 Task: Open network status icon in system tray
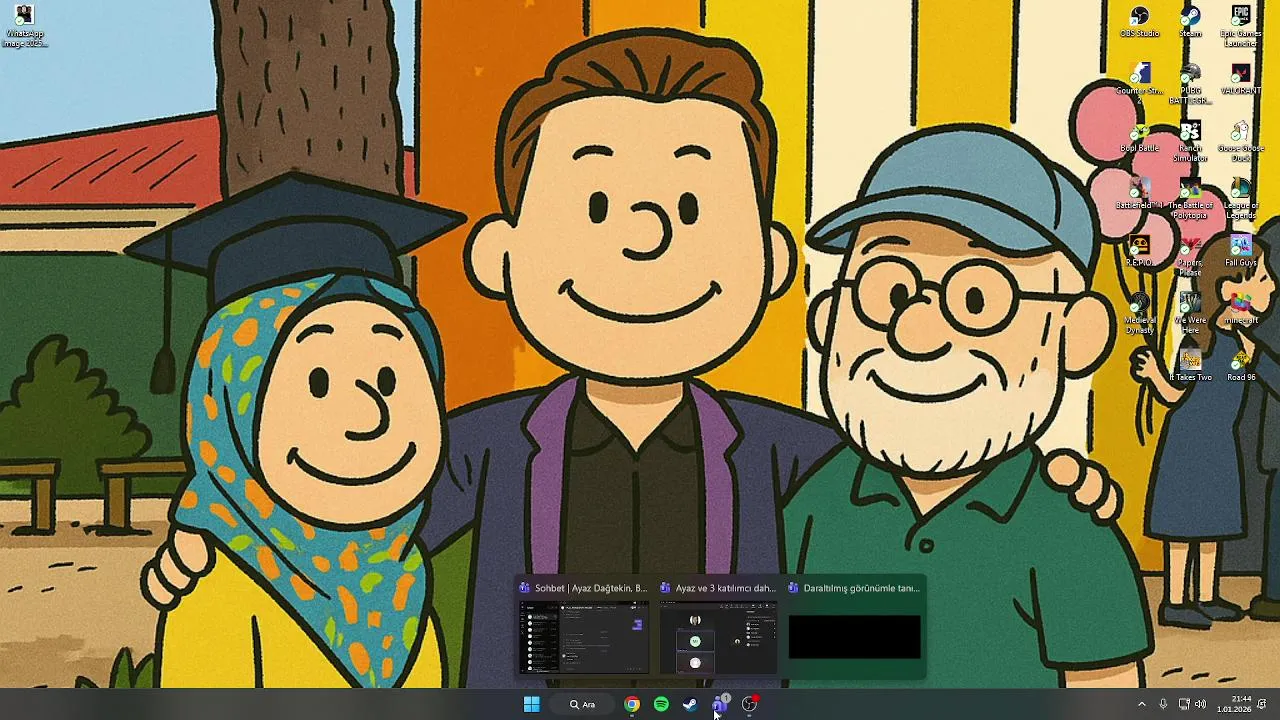(1184, 704)
